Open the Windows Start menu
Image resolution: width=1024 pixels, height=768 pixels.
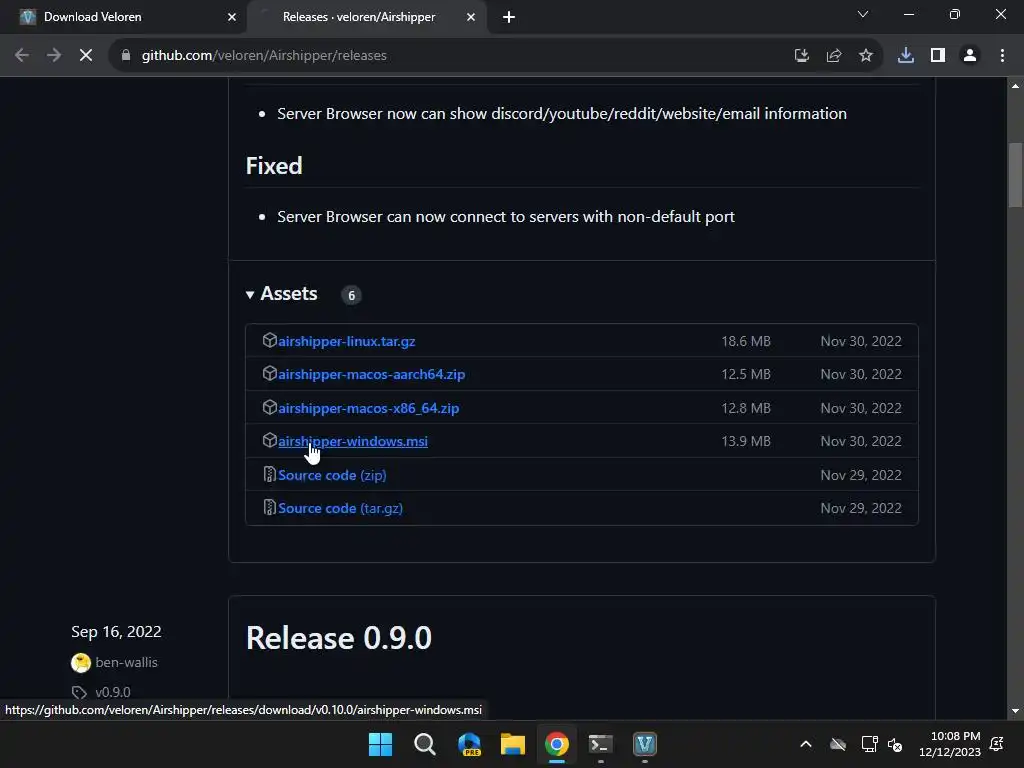click(x=380, y=744)
